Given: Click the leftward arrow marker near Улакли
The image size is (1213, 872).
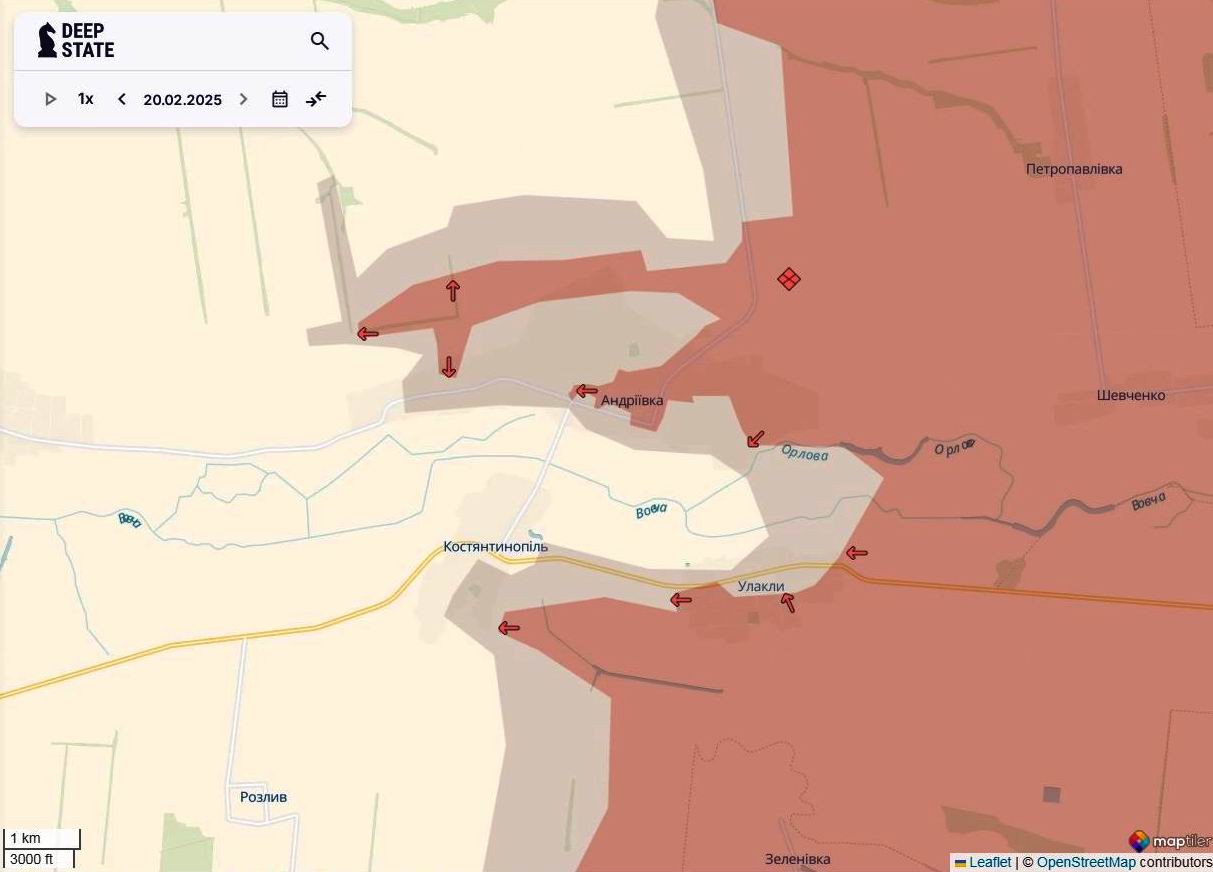Looking at the screenshot, I should (681, 600).
